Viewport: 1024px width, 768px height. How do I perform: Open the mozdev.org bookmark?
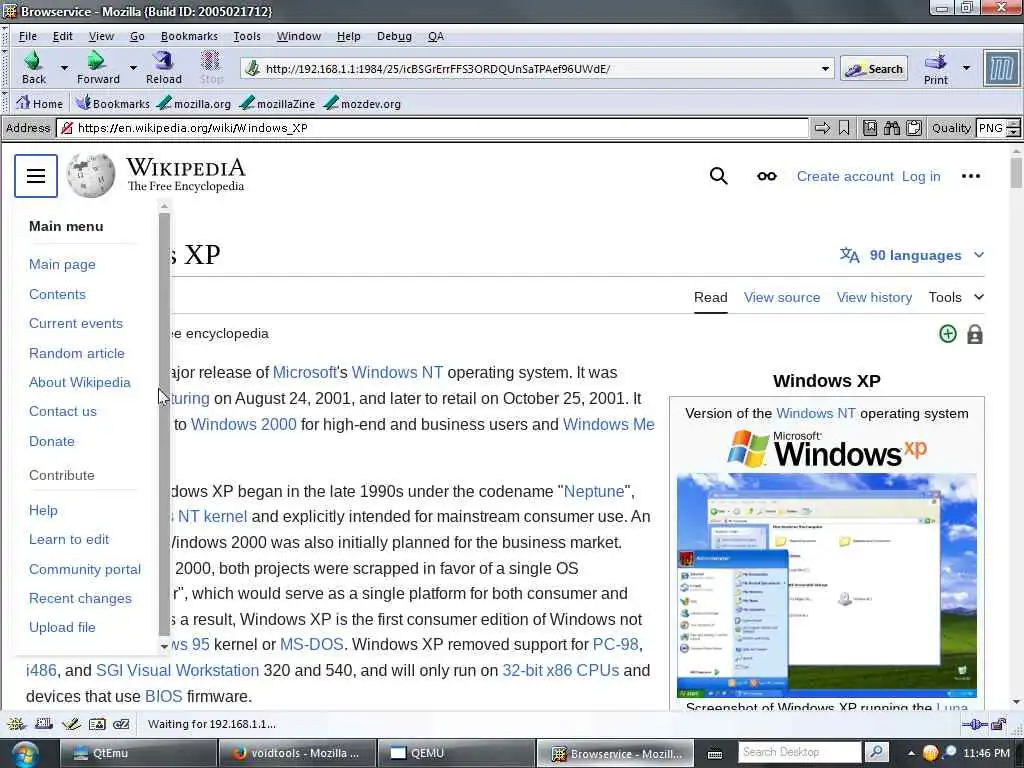(362, 103)
